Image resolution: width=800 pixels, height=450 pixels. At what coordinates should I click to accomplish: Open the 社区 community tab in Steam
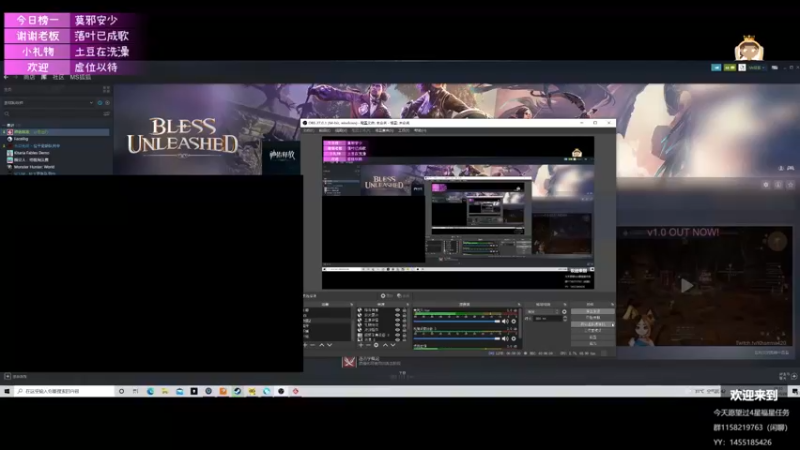click(x=58, y=78)
